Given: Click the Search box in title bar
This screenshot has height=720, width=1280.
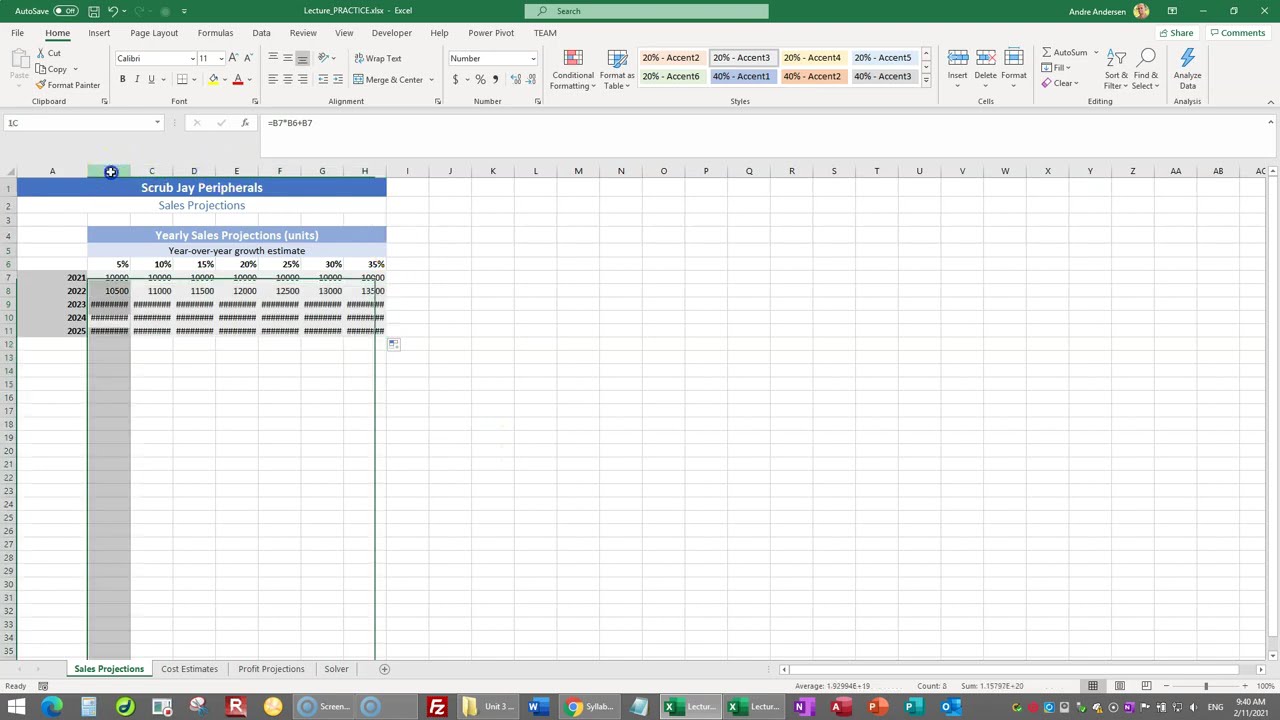Looking at the screenshot, I should pyautogui.click(x=646, y=11).
